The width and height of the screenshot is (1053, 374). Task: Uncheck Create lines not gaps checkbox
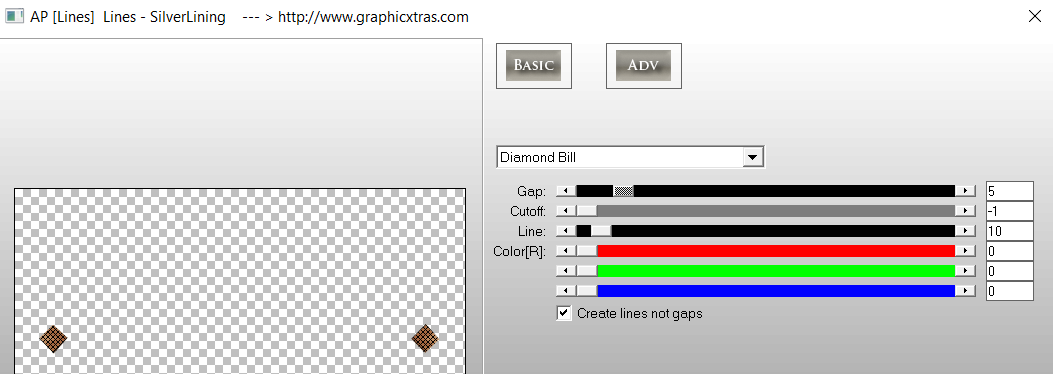564,313
